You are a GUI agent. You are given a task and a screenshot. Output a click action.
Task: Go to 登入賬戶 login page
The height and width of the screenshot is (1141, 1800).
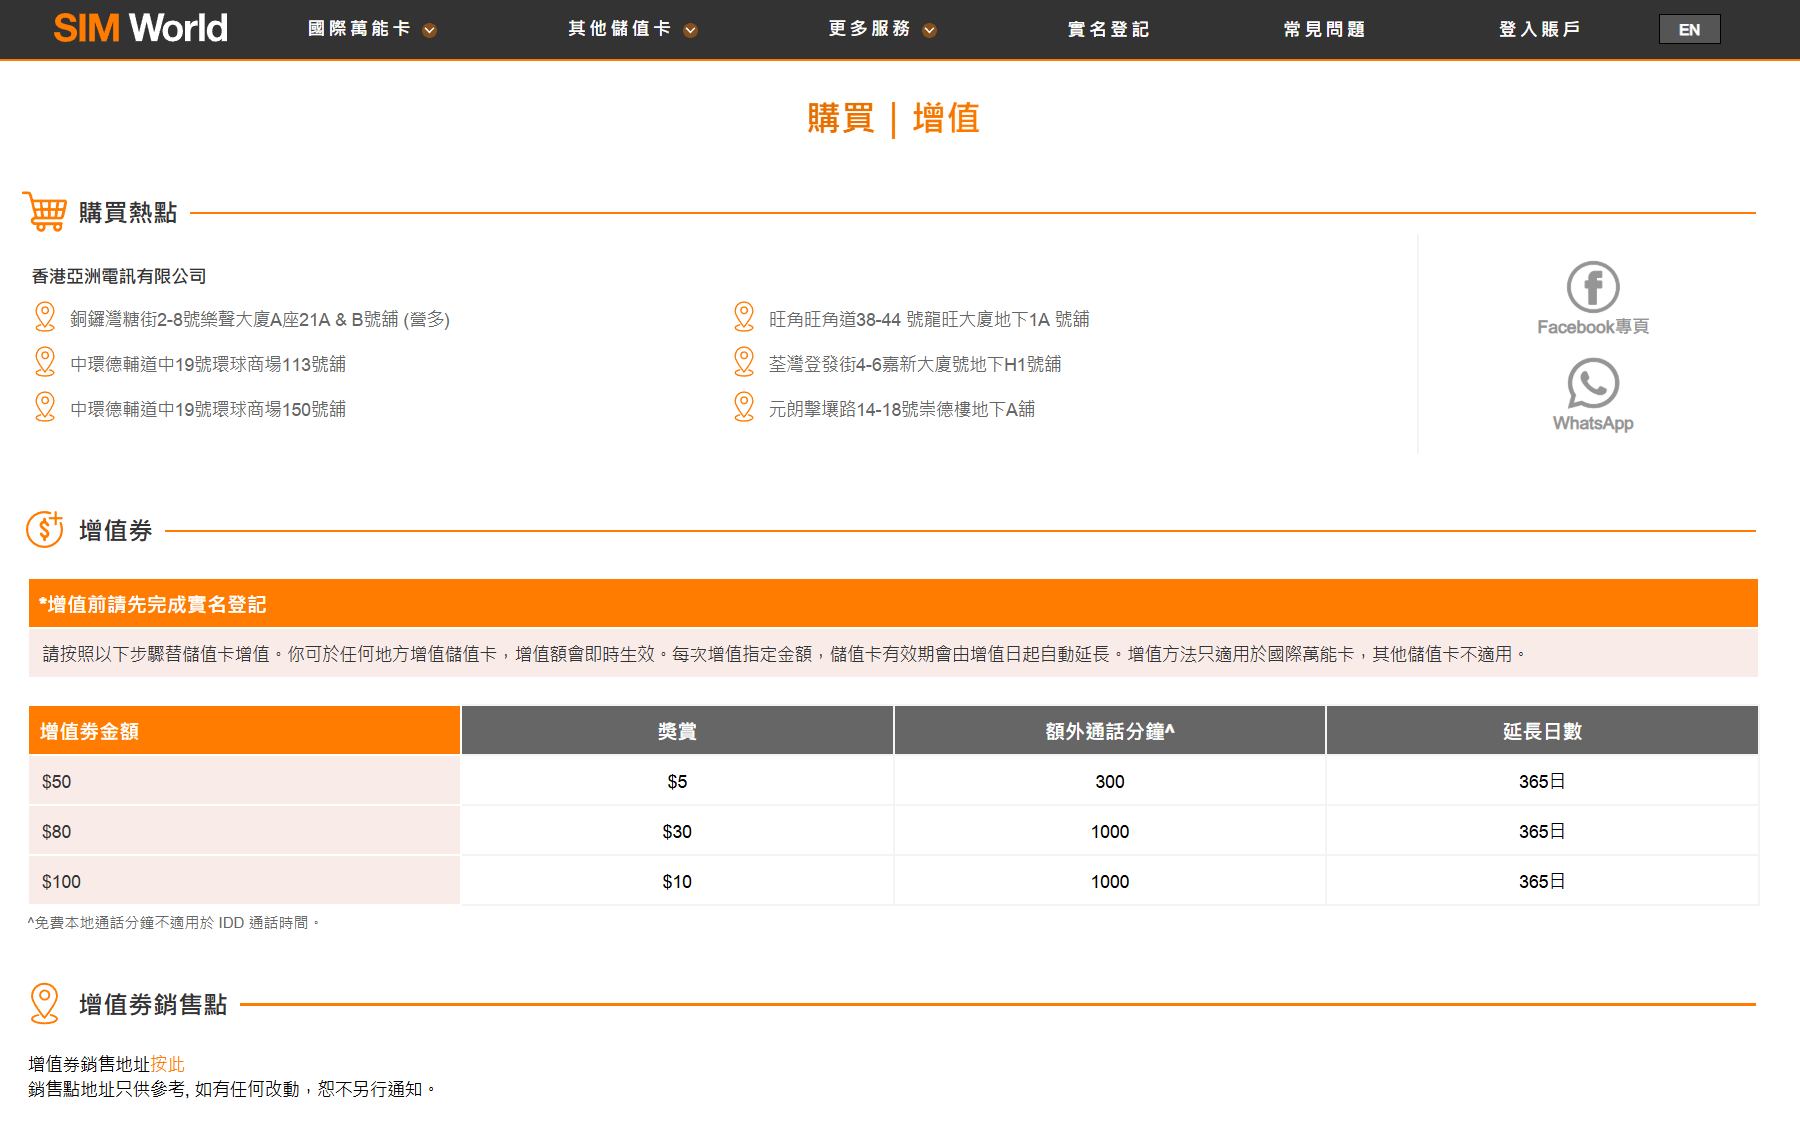(1539, 29)
